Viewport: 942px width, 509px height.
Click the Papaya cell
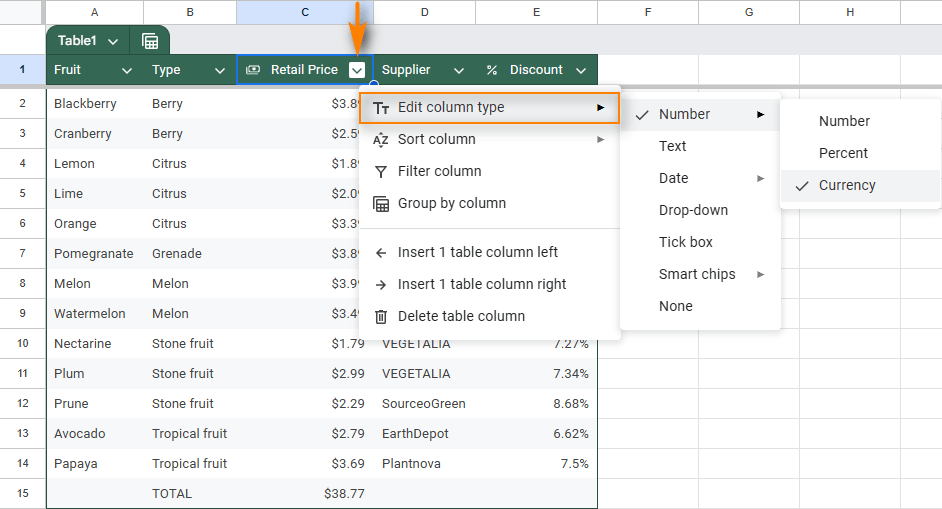pyautogui.click(x=95, y=464)
